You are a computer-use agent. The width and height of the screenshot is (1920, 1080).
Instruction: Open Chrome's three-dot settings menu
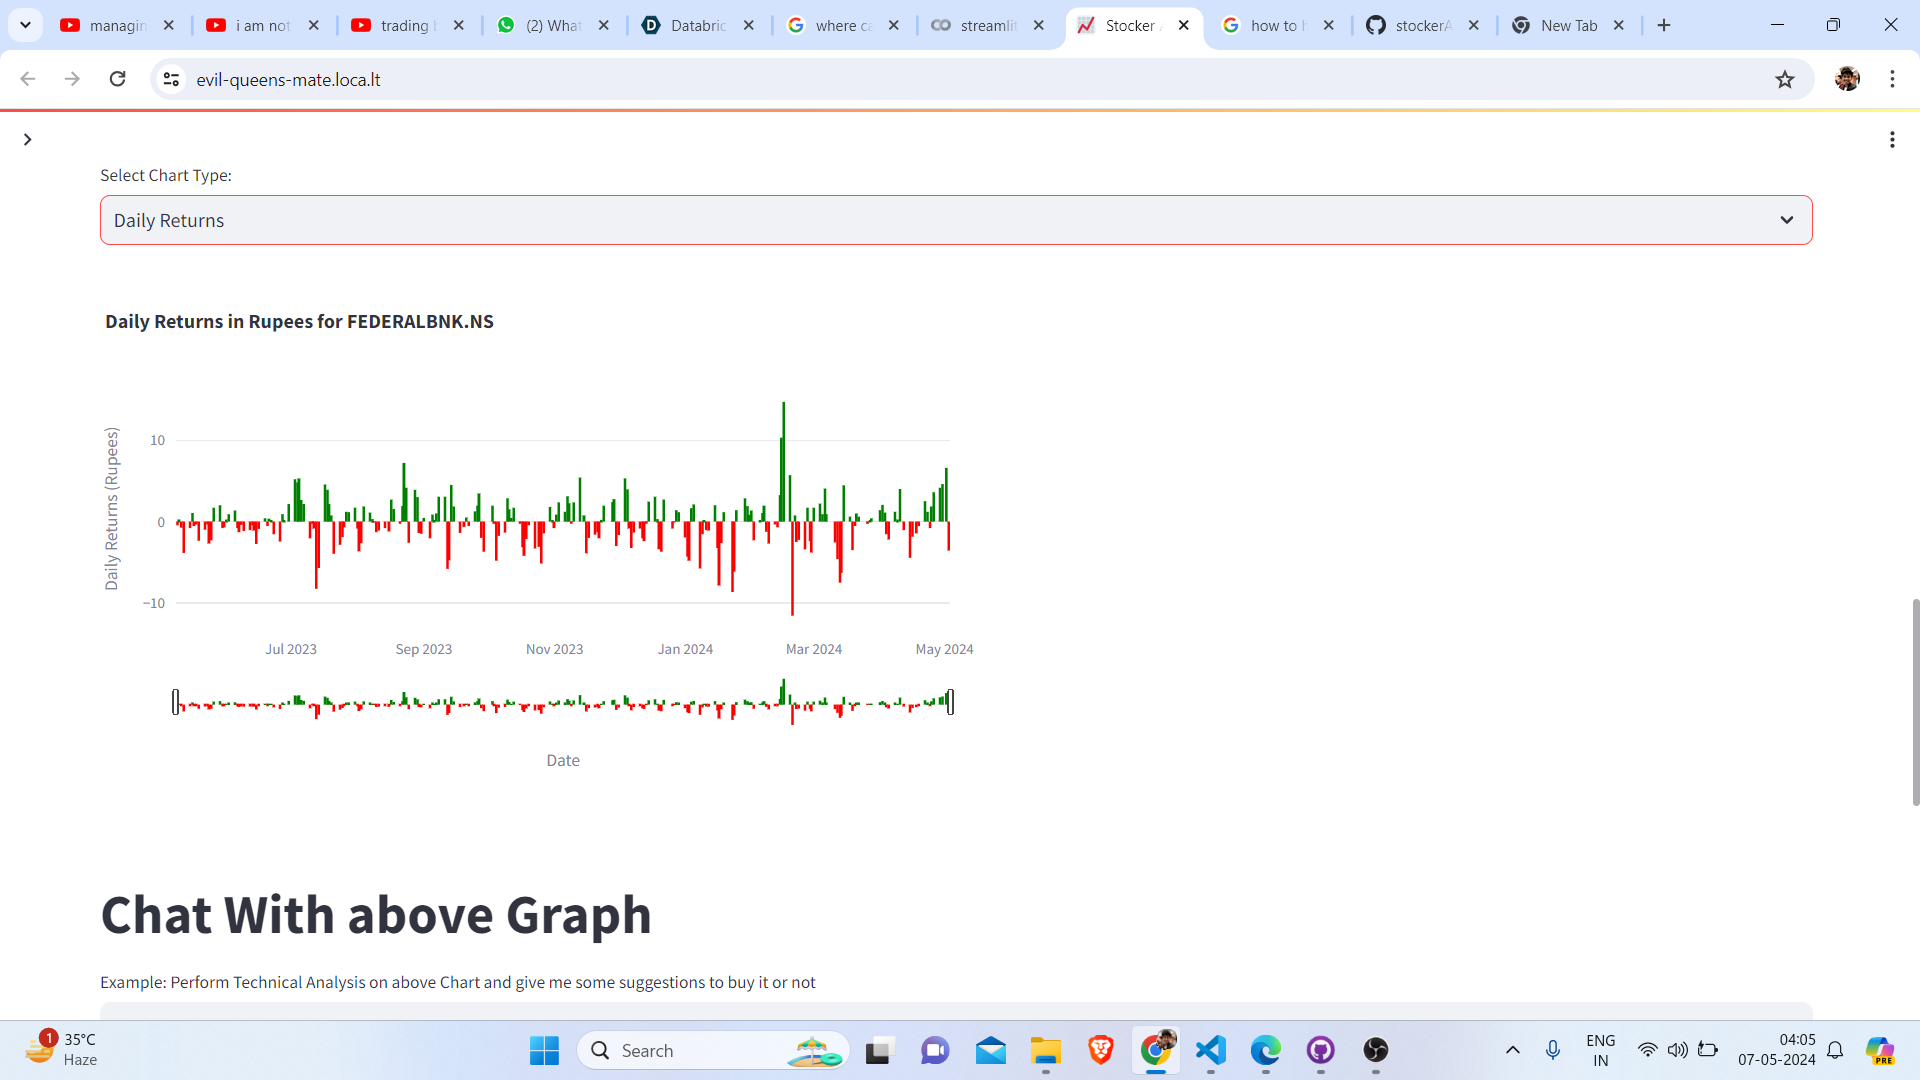click(1892, 79)
